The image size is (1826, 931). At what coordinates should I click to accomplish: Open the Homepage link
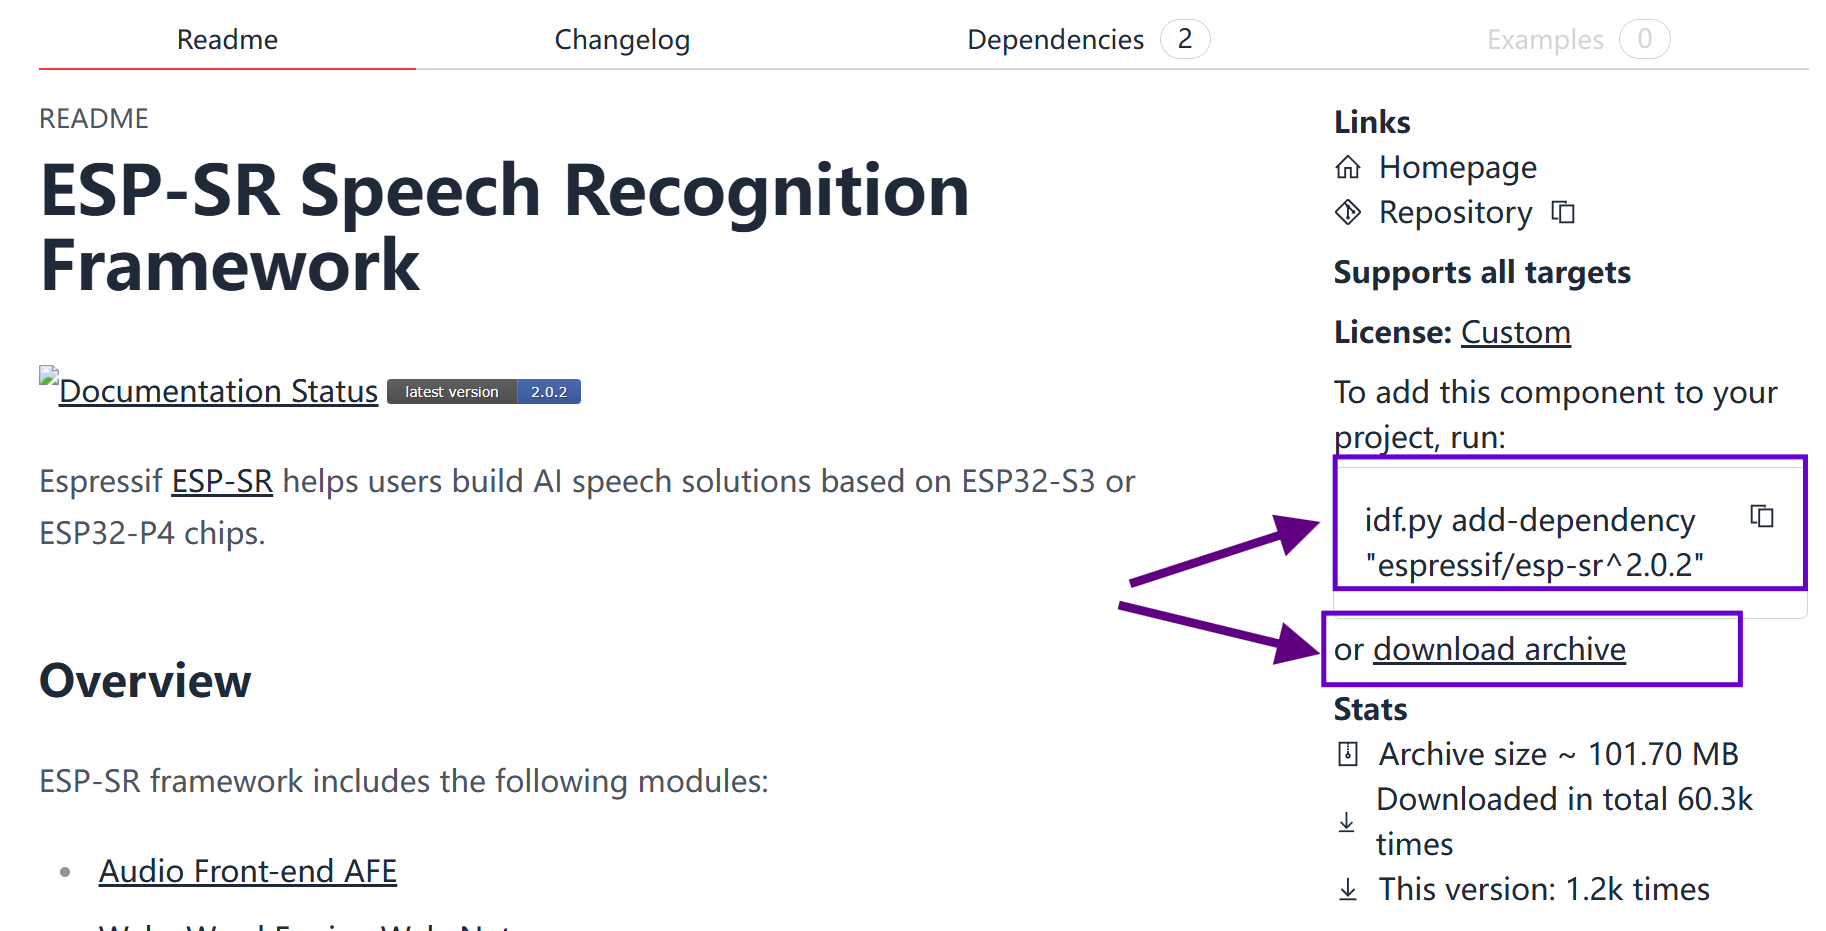[x=1457, y=167]
